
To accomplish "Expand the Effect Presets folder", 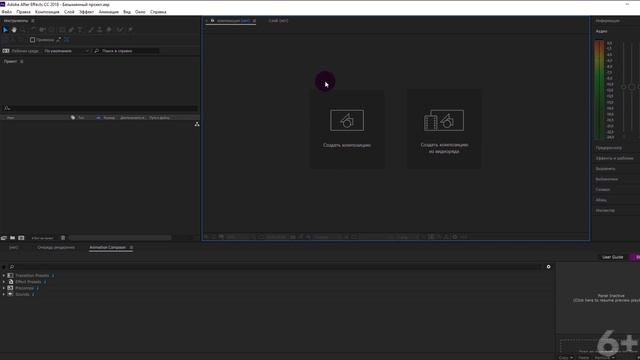I will (4, 282).
